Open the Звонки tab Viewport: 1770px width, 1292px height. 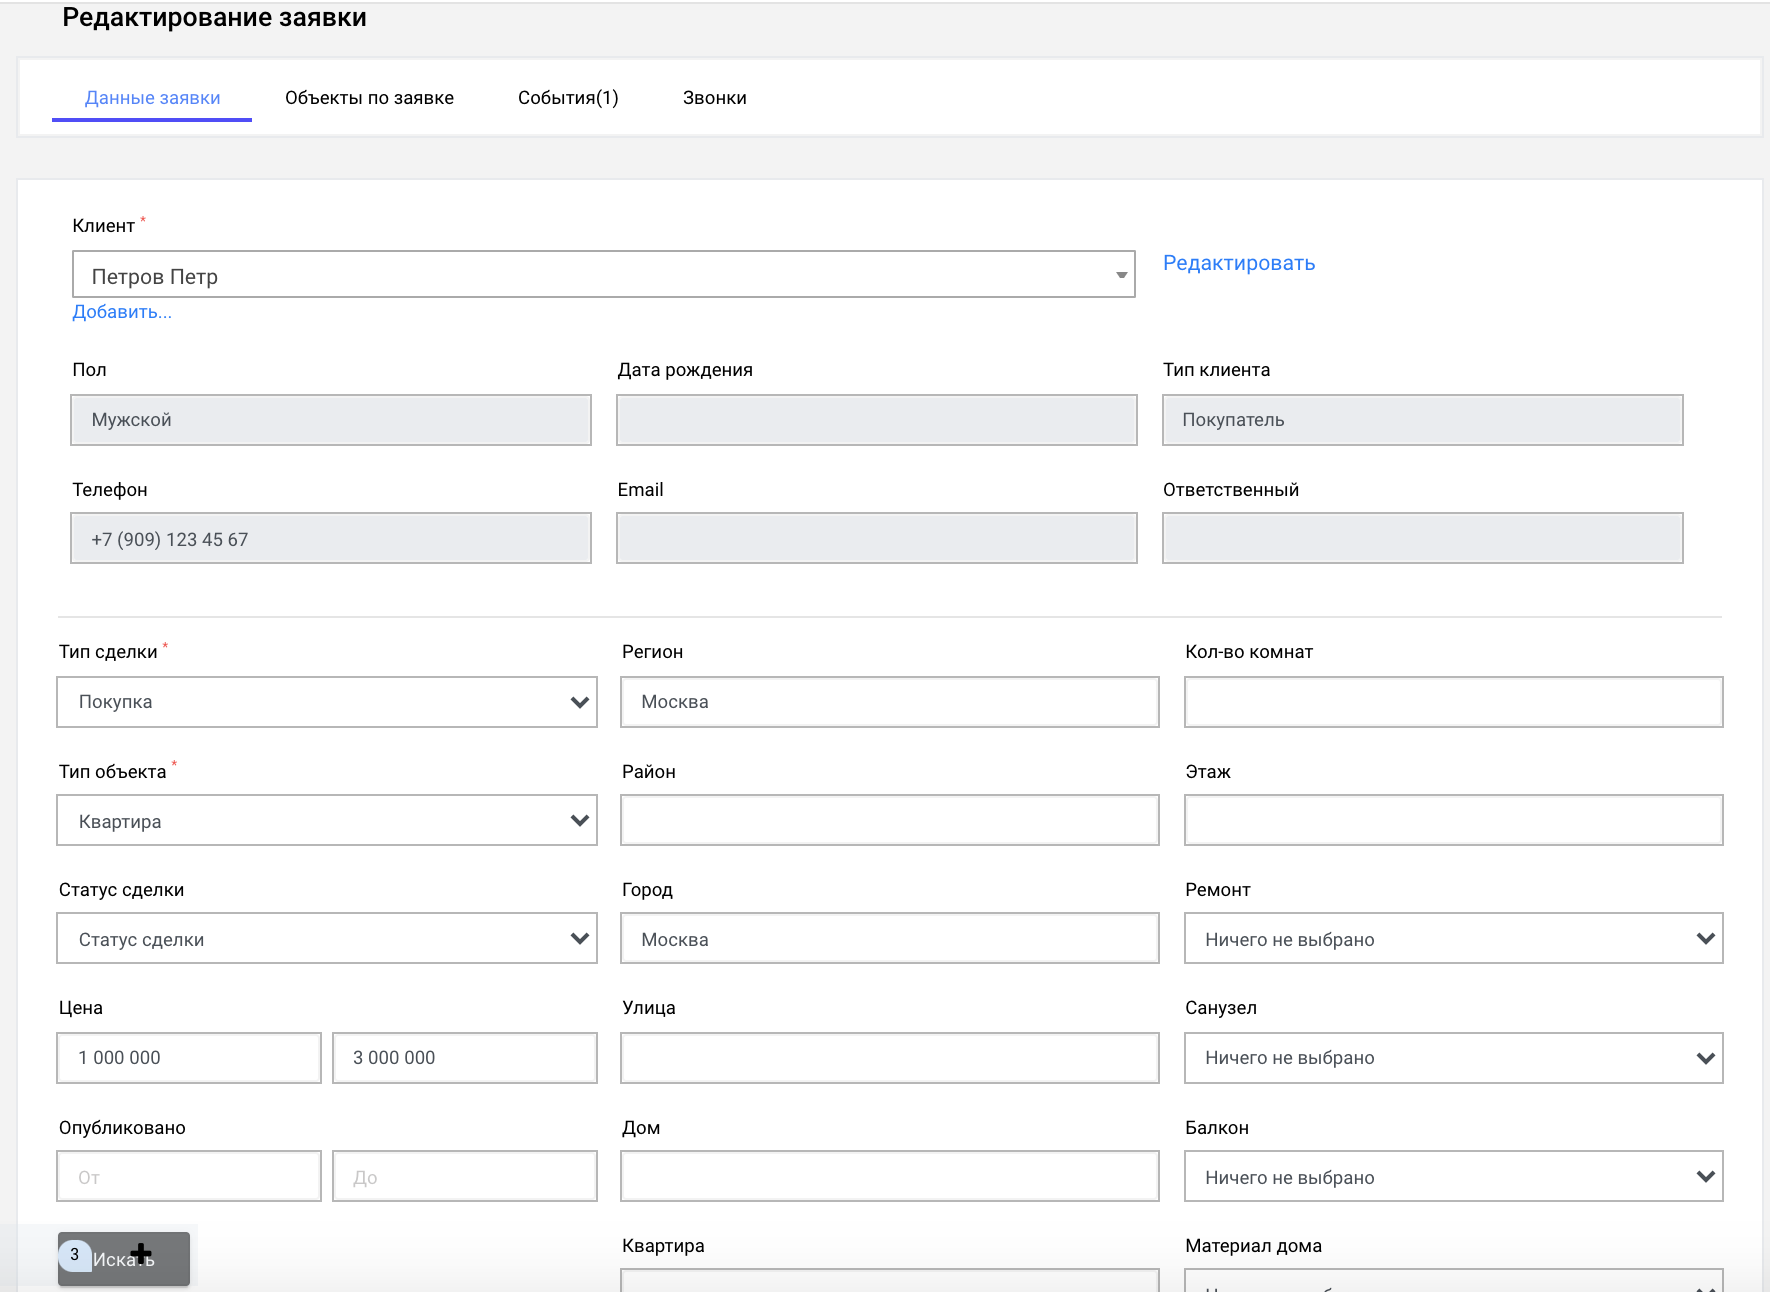(715, 98)
